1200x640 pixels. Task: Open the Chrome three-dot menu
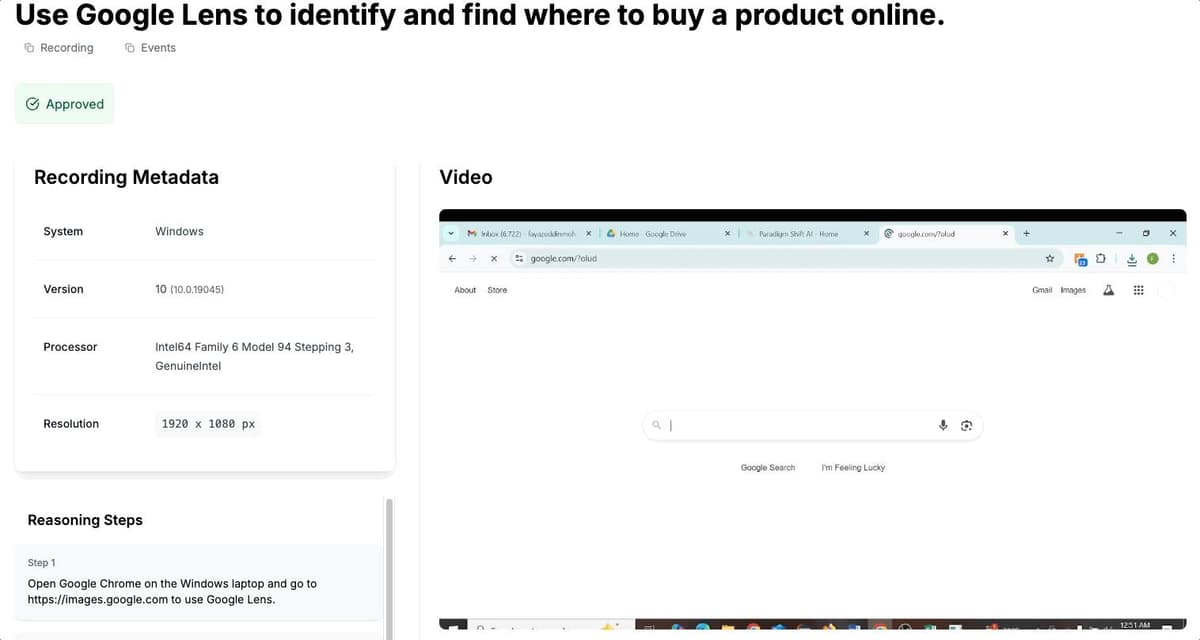(x=1173, y=258)
